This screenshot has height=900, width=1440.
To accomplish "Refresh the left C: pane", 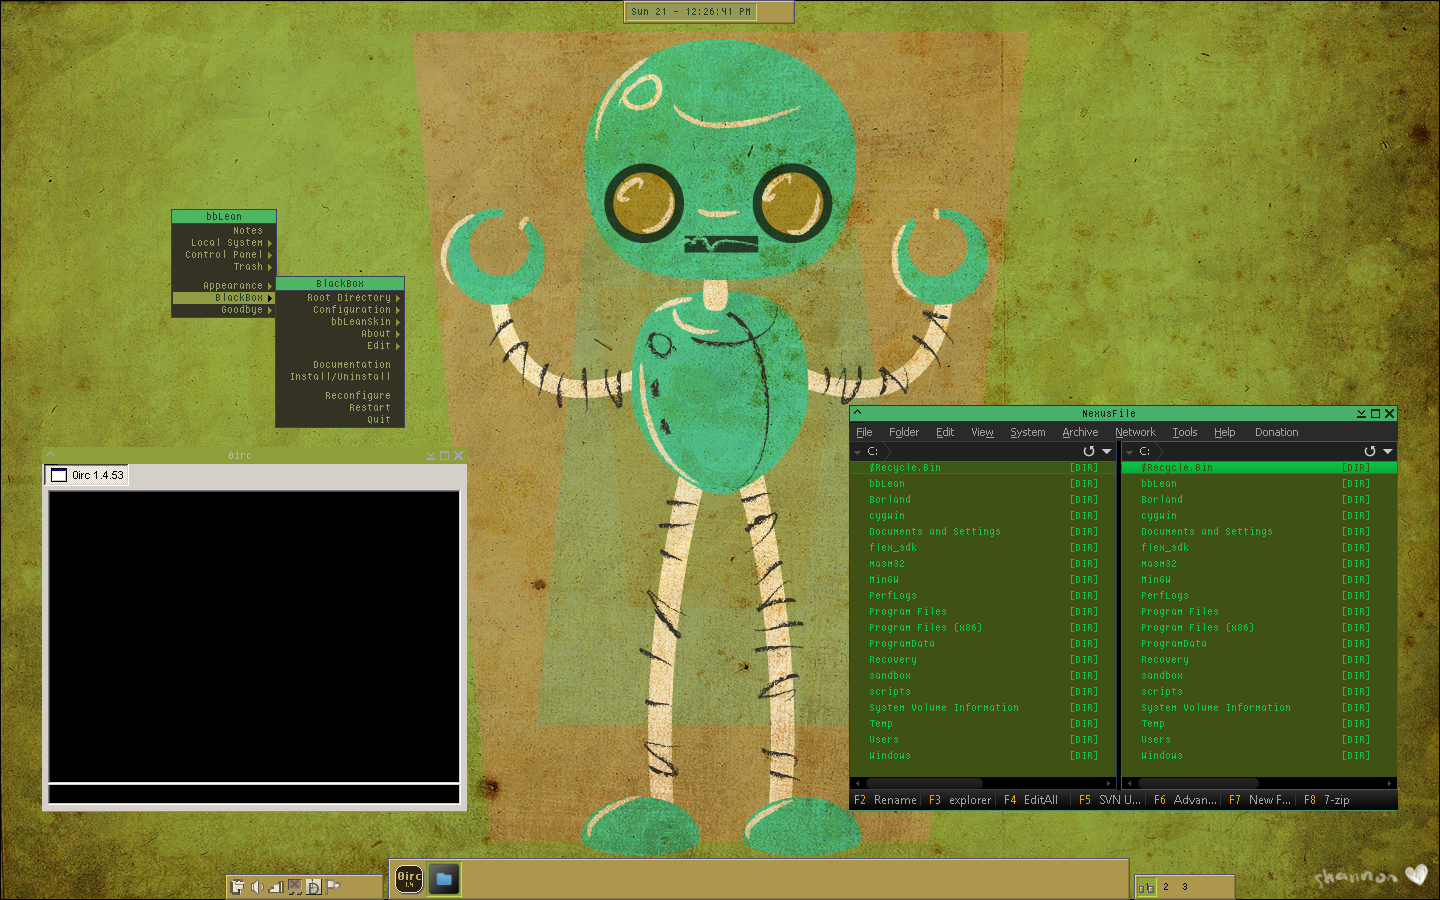I will point(1089,452).
